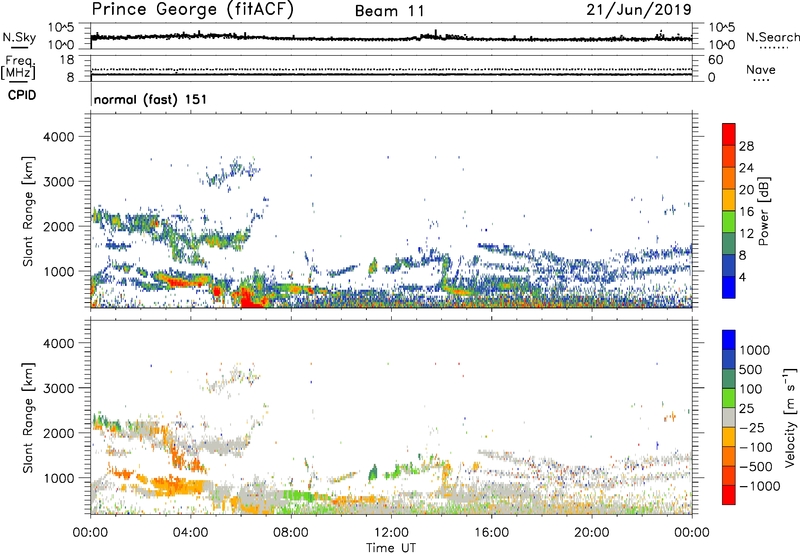Click the 60 tick on Nave axis

[x=715, y=60]
